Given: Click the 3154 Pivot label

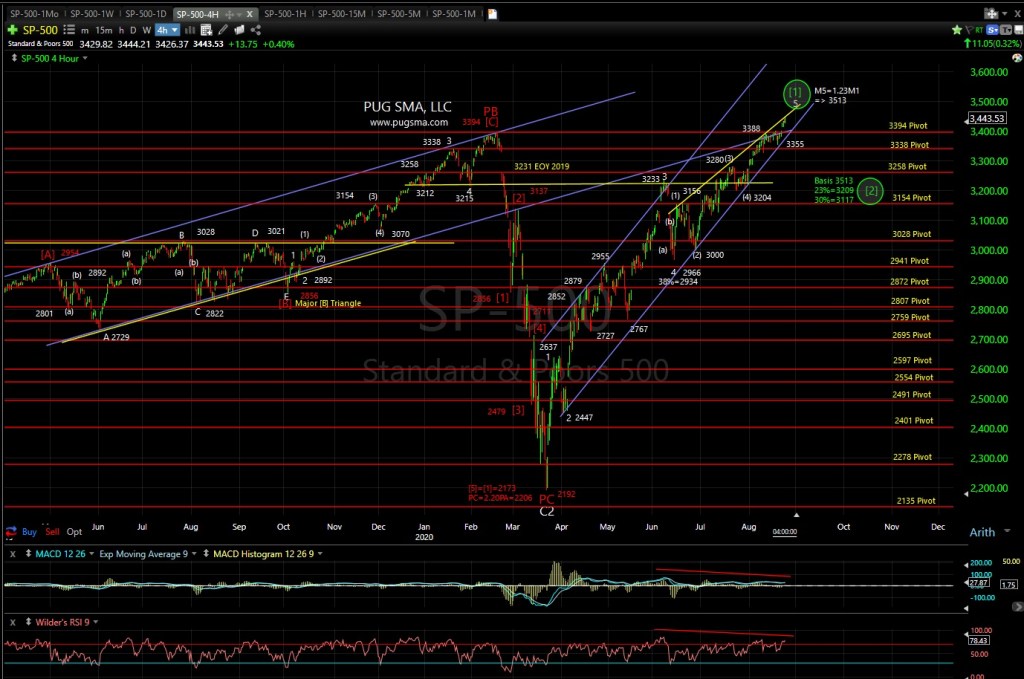Looking at the screenshot, I should [912, 197].
